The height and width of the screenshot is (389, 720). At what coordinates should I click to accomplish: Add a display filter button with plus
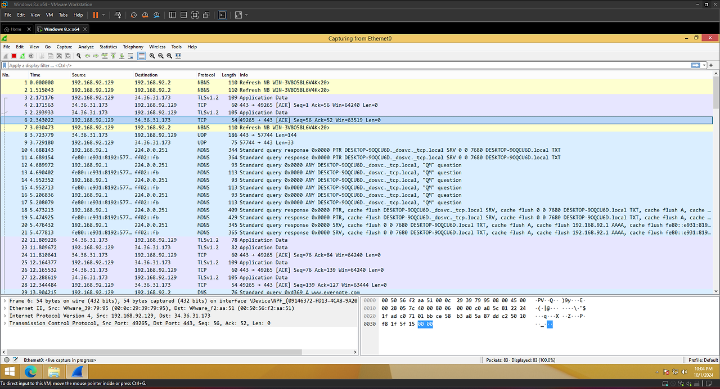(x=711, y=66)
